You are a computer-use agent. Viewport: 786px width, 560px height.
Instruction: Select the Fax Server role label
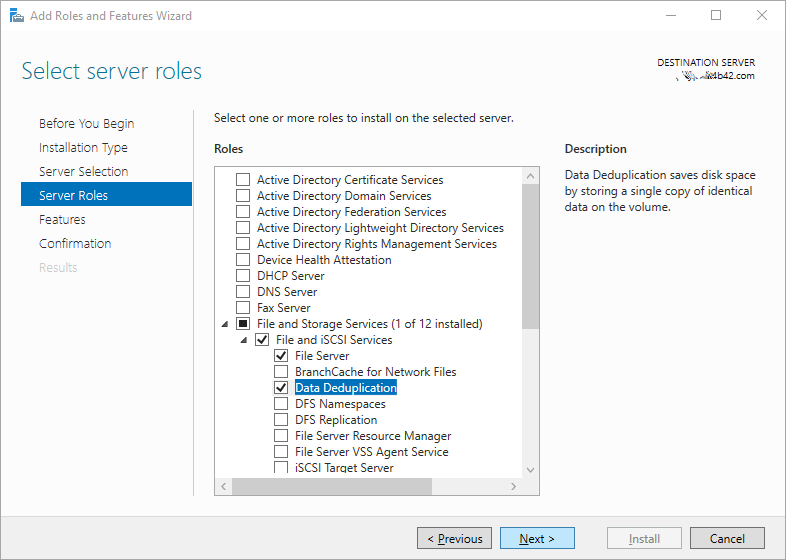(284, 308)
